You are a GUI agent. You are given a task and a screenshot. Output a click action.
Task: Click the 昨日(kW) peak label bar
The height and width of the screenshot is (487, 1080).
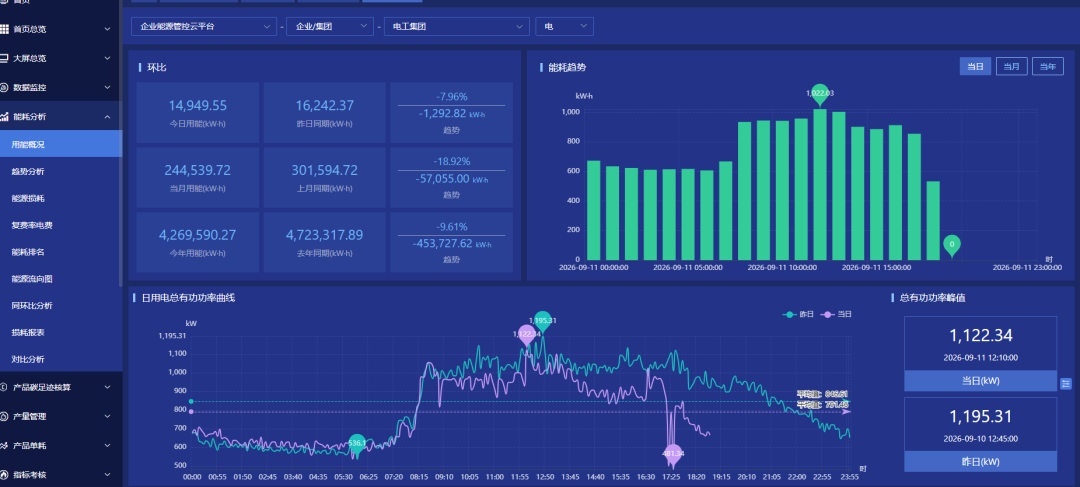(x=980, y=462)
